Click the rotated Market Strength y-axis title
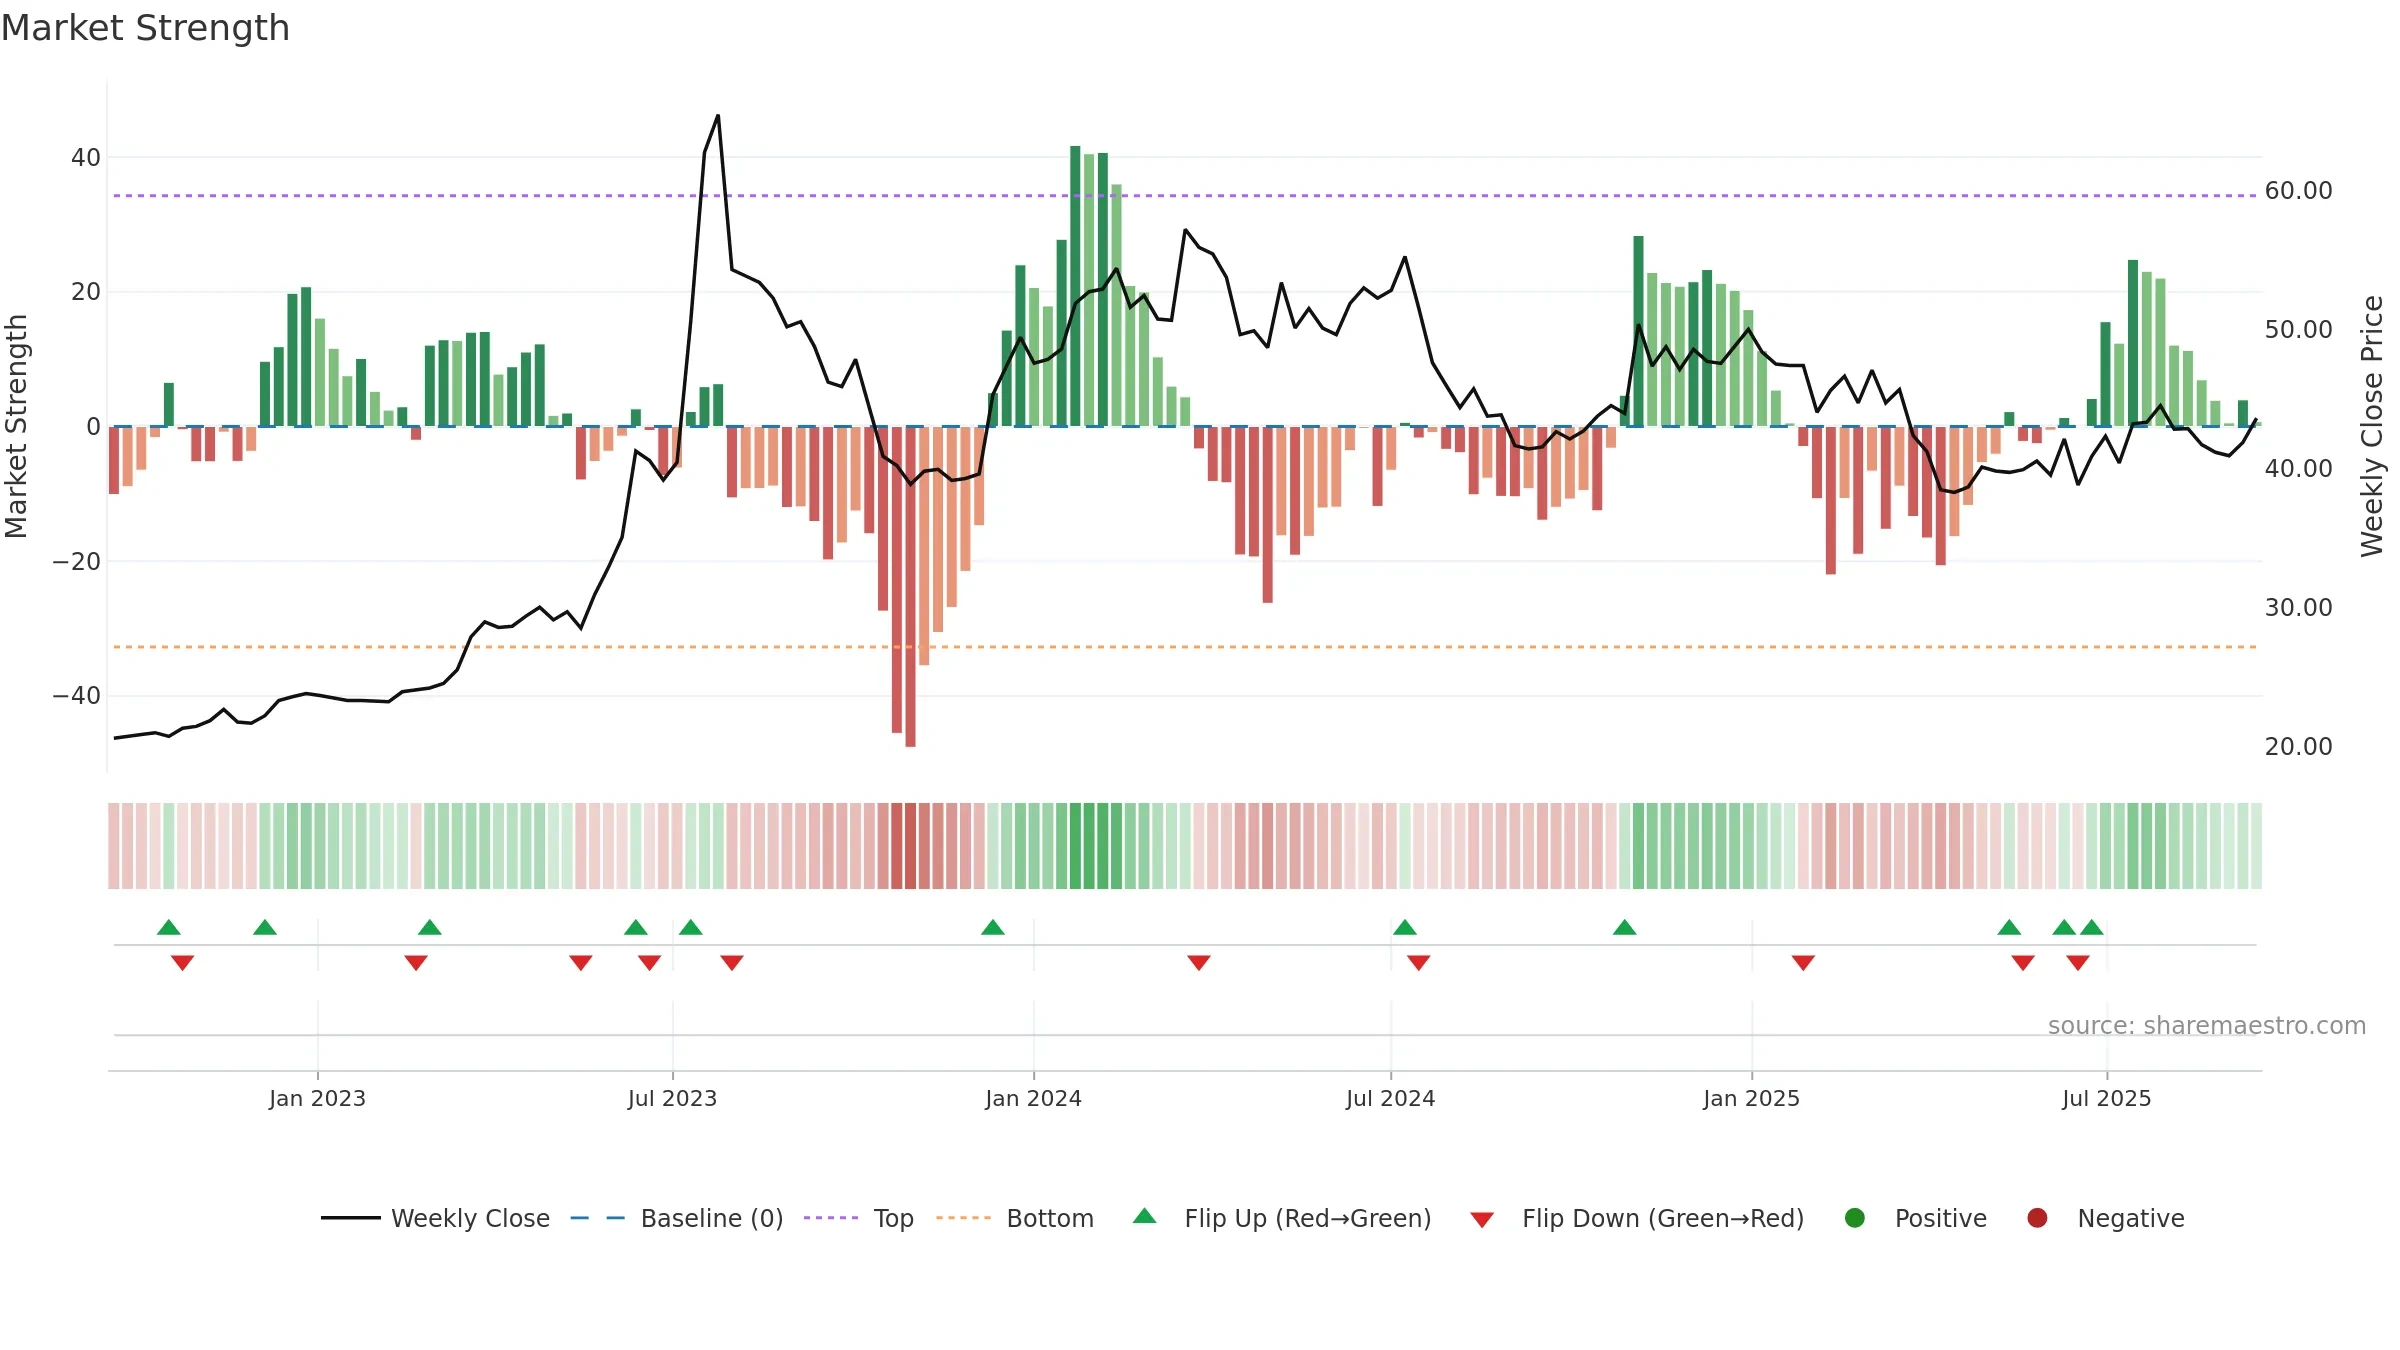The width and height of the screenshot is (2400, 1350). pyautogui.click(x=16, y=426)
